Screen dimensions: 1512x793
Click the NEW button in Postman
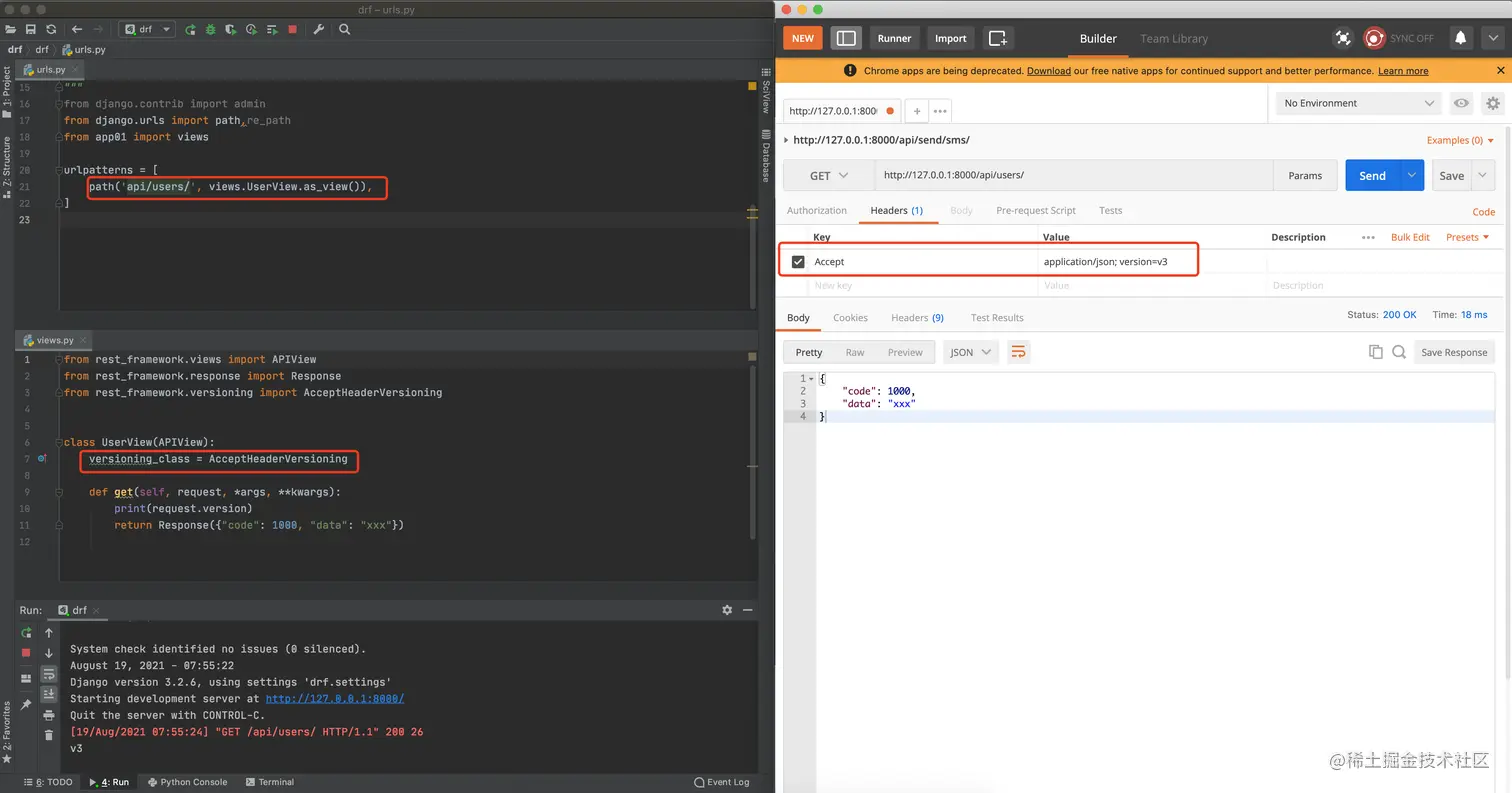(802, 38)
